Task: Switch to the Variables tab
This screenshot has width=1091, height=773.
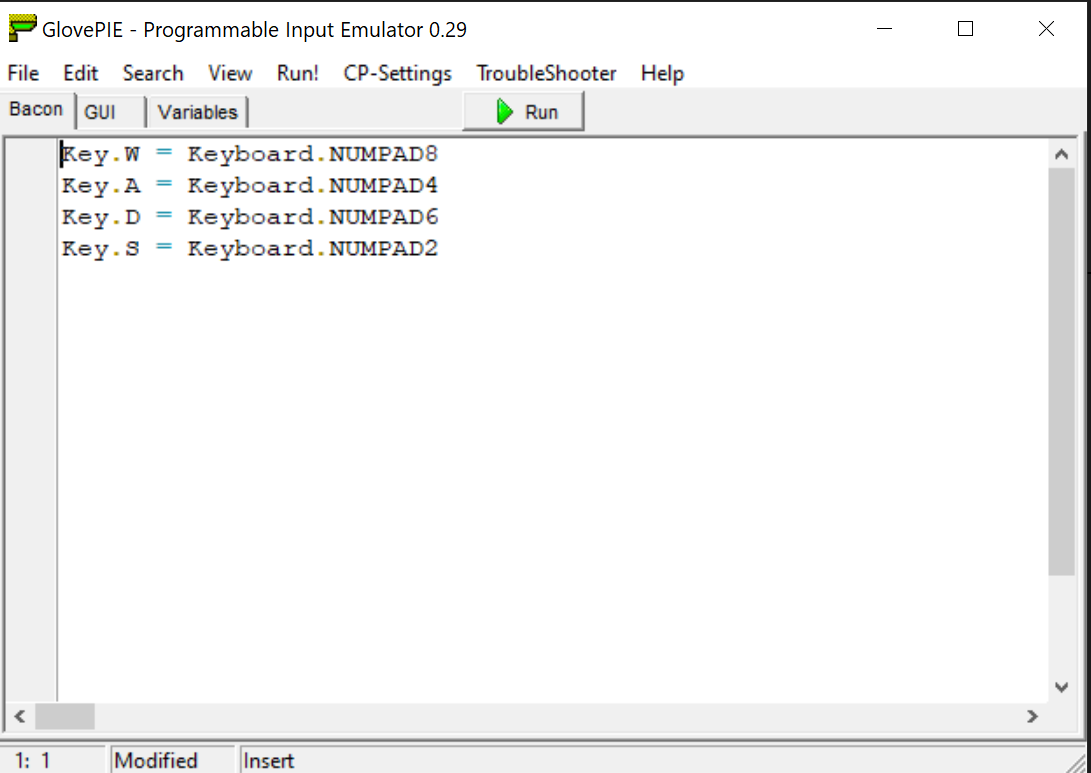Action: 198,112
